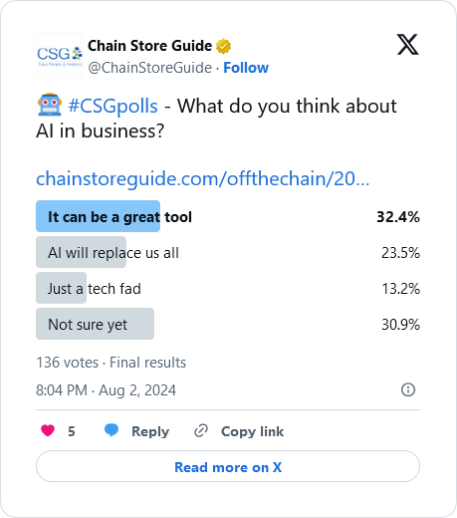
Task: Open the #CSGpolls hashtag link
Action: coord(113,106)
